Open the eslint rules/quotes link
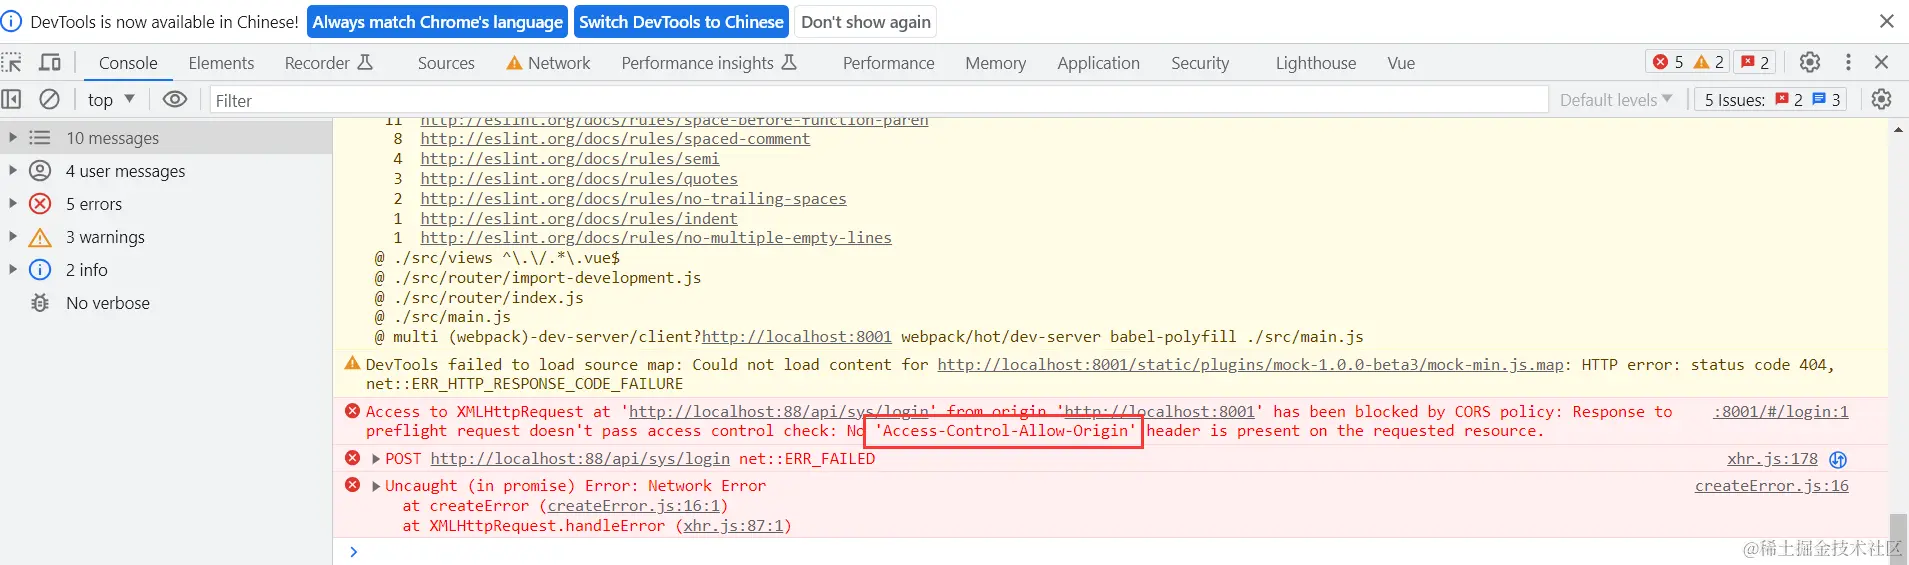The image size is (1909, 565). (579, 179)
